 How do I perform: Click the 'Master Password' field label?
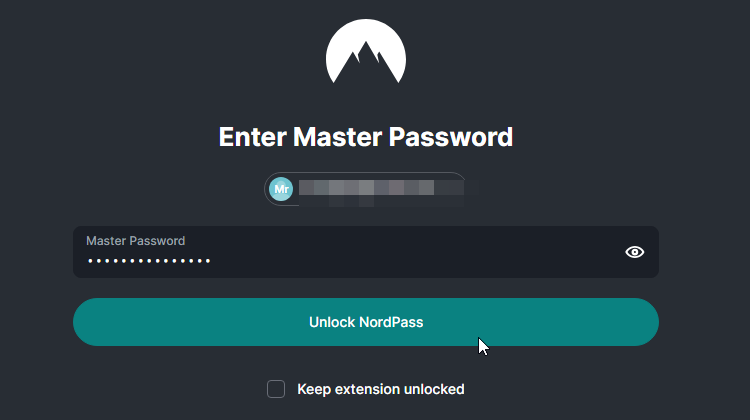(135, 241)
